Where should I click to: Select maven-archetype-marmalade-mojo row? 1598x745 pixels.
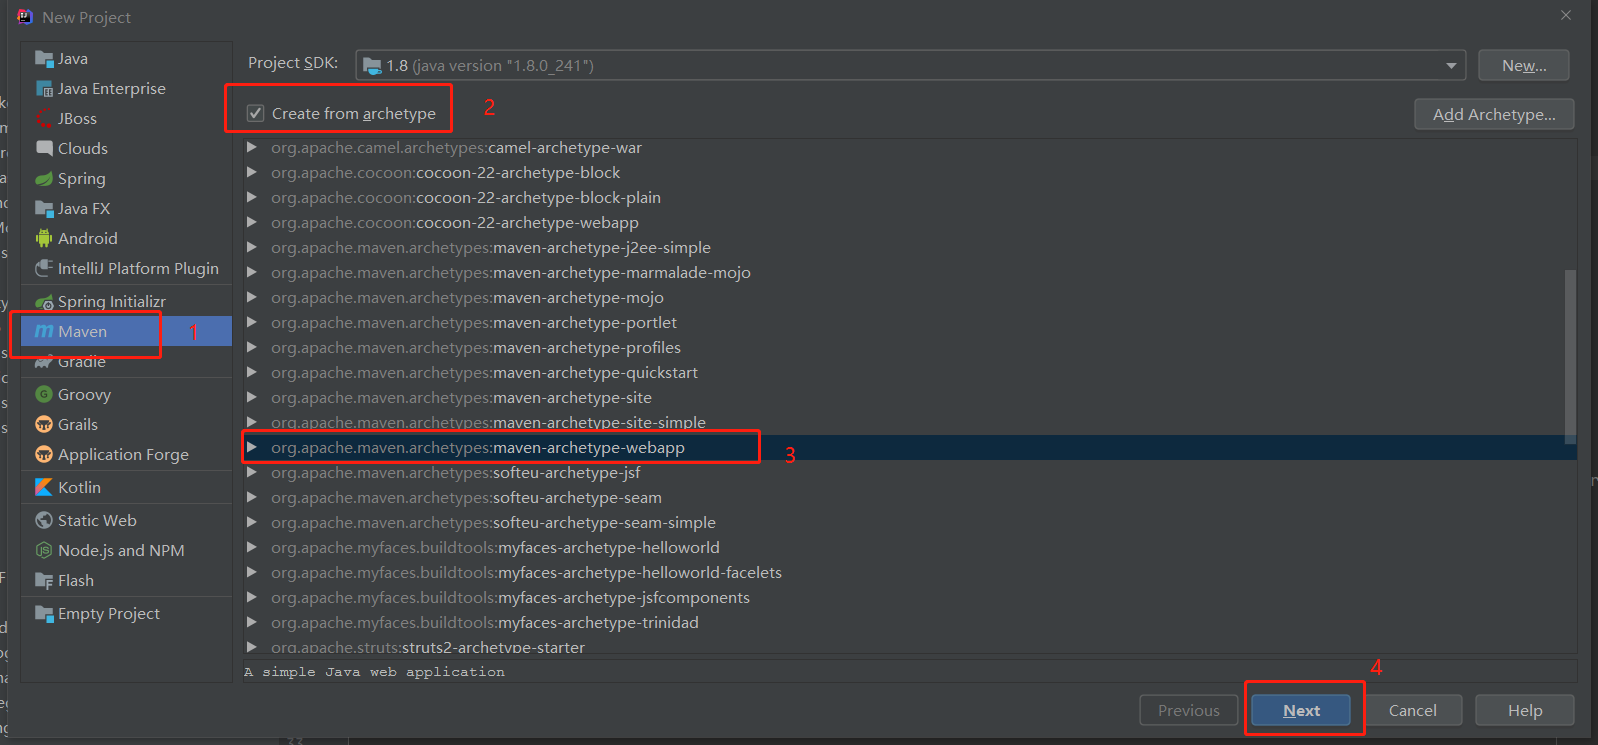(910, 273)
